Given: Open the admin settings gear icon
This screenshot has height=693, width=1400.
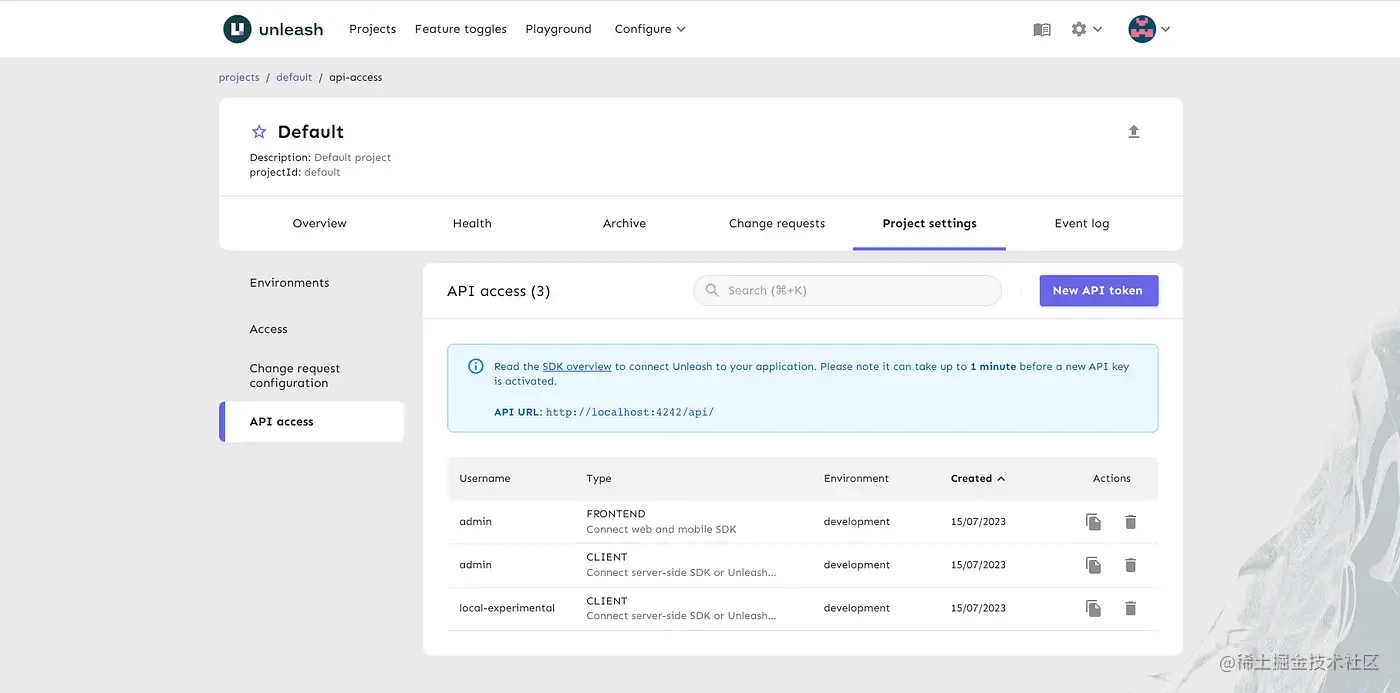Looking at the screenshot, I should [1078, 29].
